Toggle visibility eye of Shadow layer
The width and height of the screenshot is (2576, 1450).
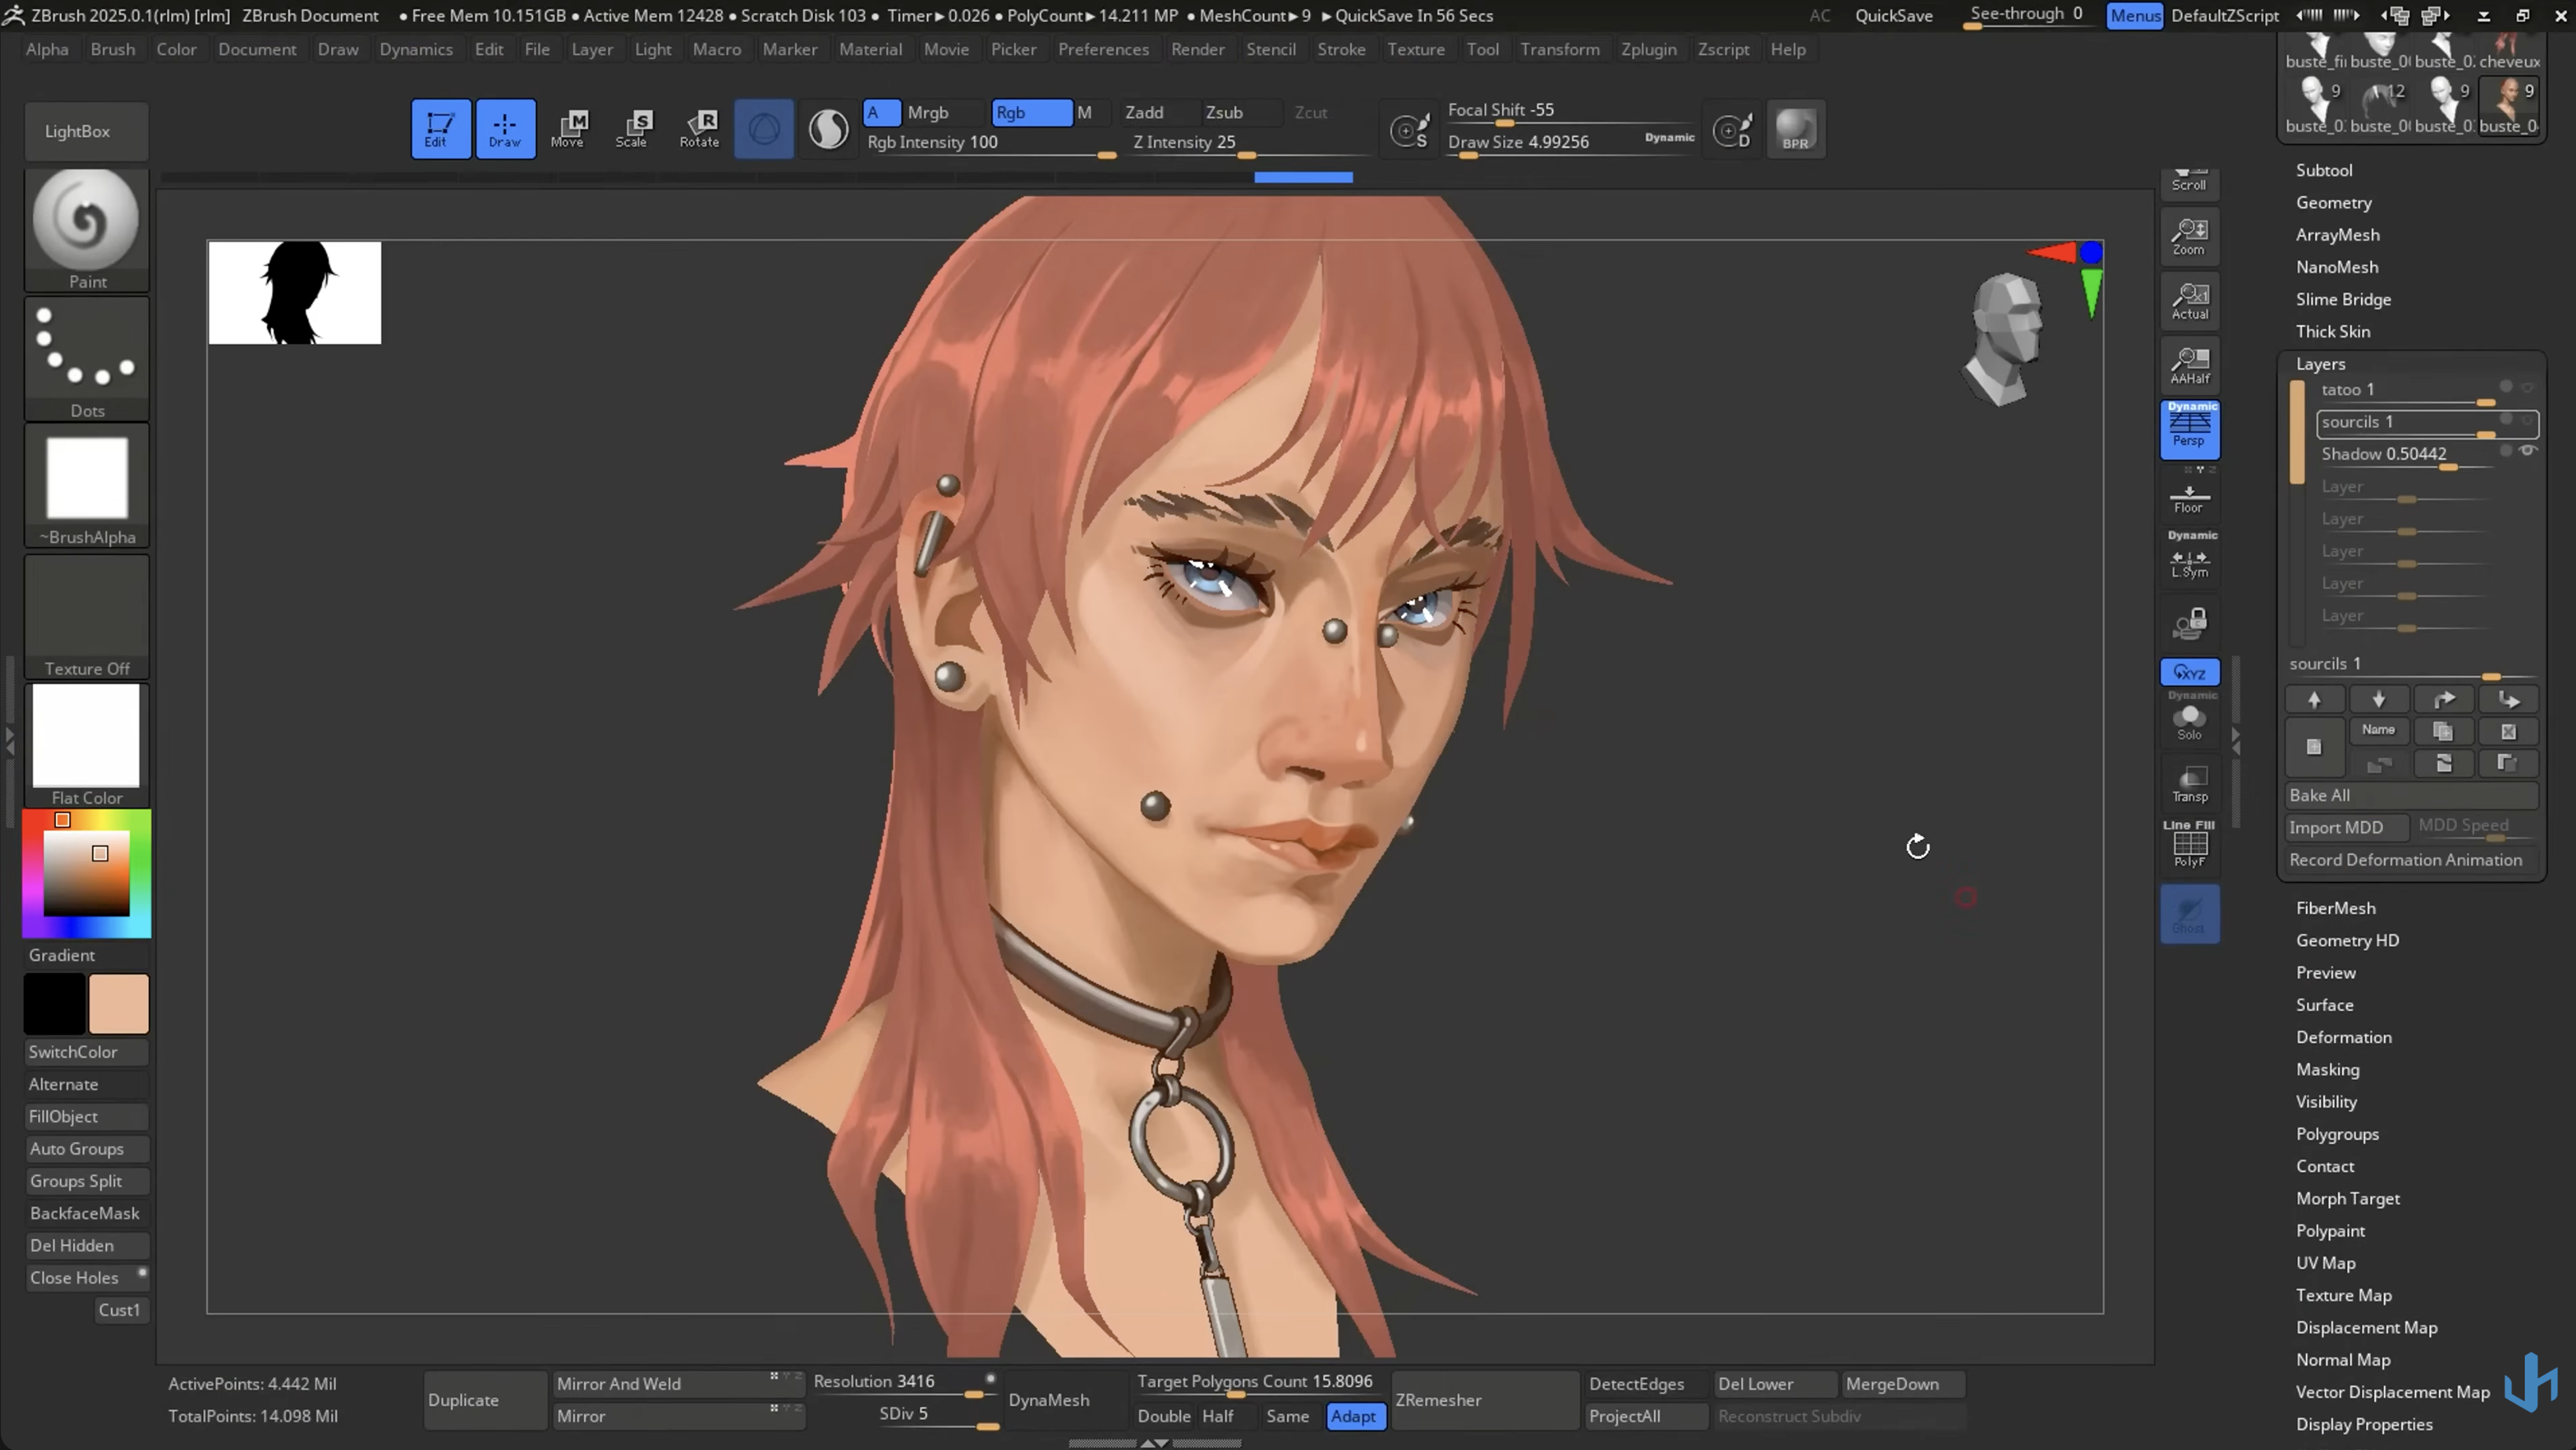pyautogui.click(x=2527, y=451)
